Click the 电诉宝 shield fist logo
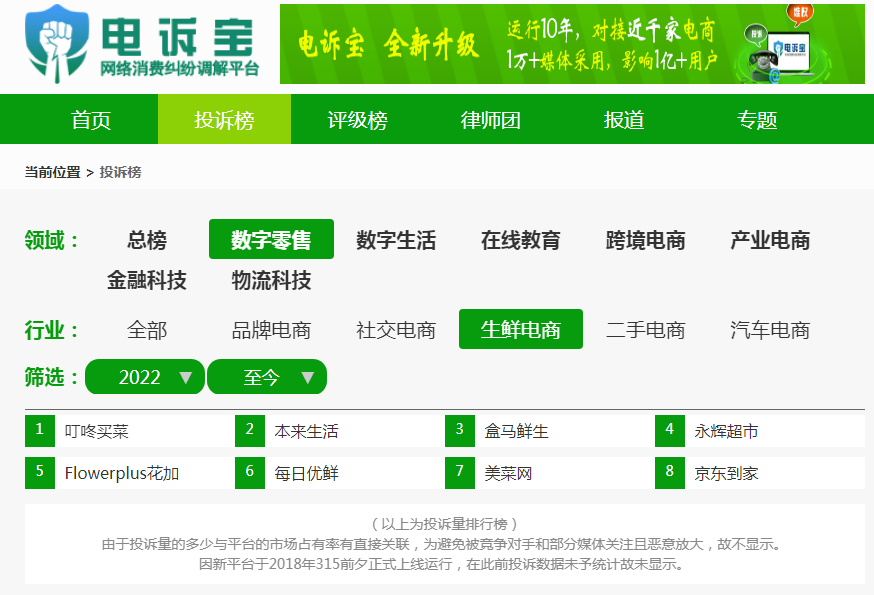The image size is (874, 595). [57, 43]
